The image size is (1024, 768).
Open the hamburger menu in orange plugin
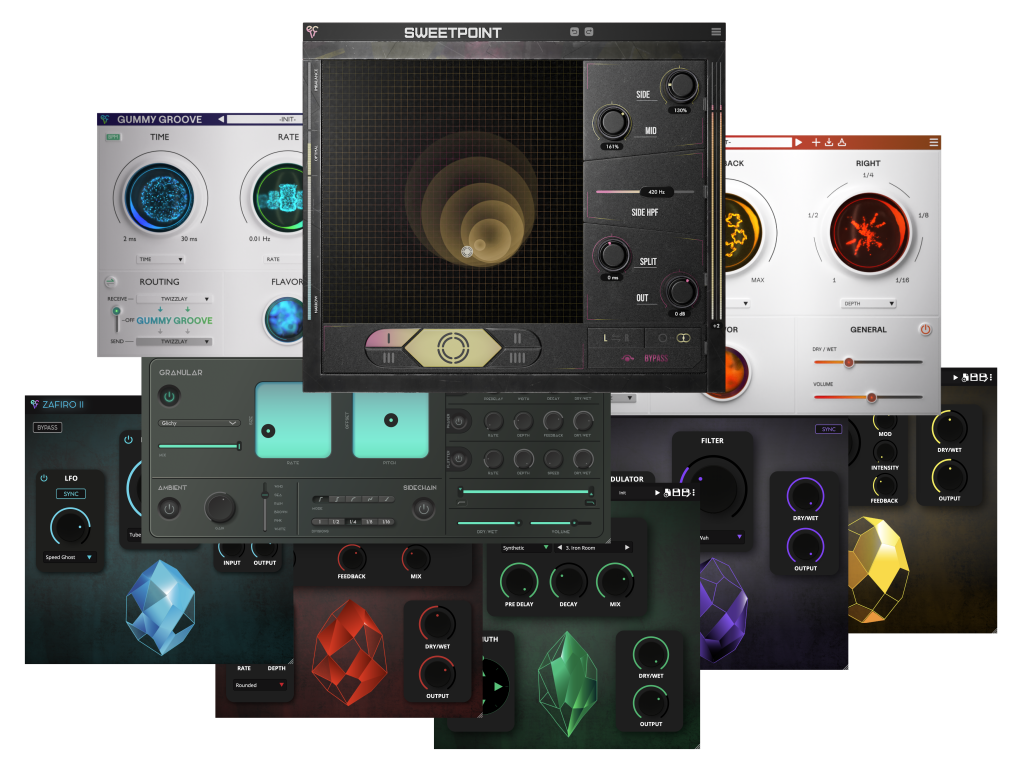click(x=934, y=142)
